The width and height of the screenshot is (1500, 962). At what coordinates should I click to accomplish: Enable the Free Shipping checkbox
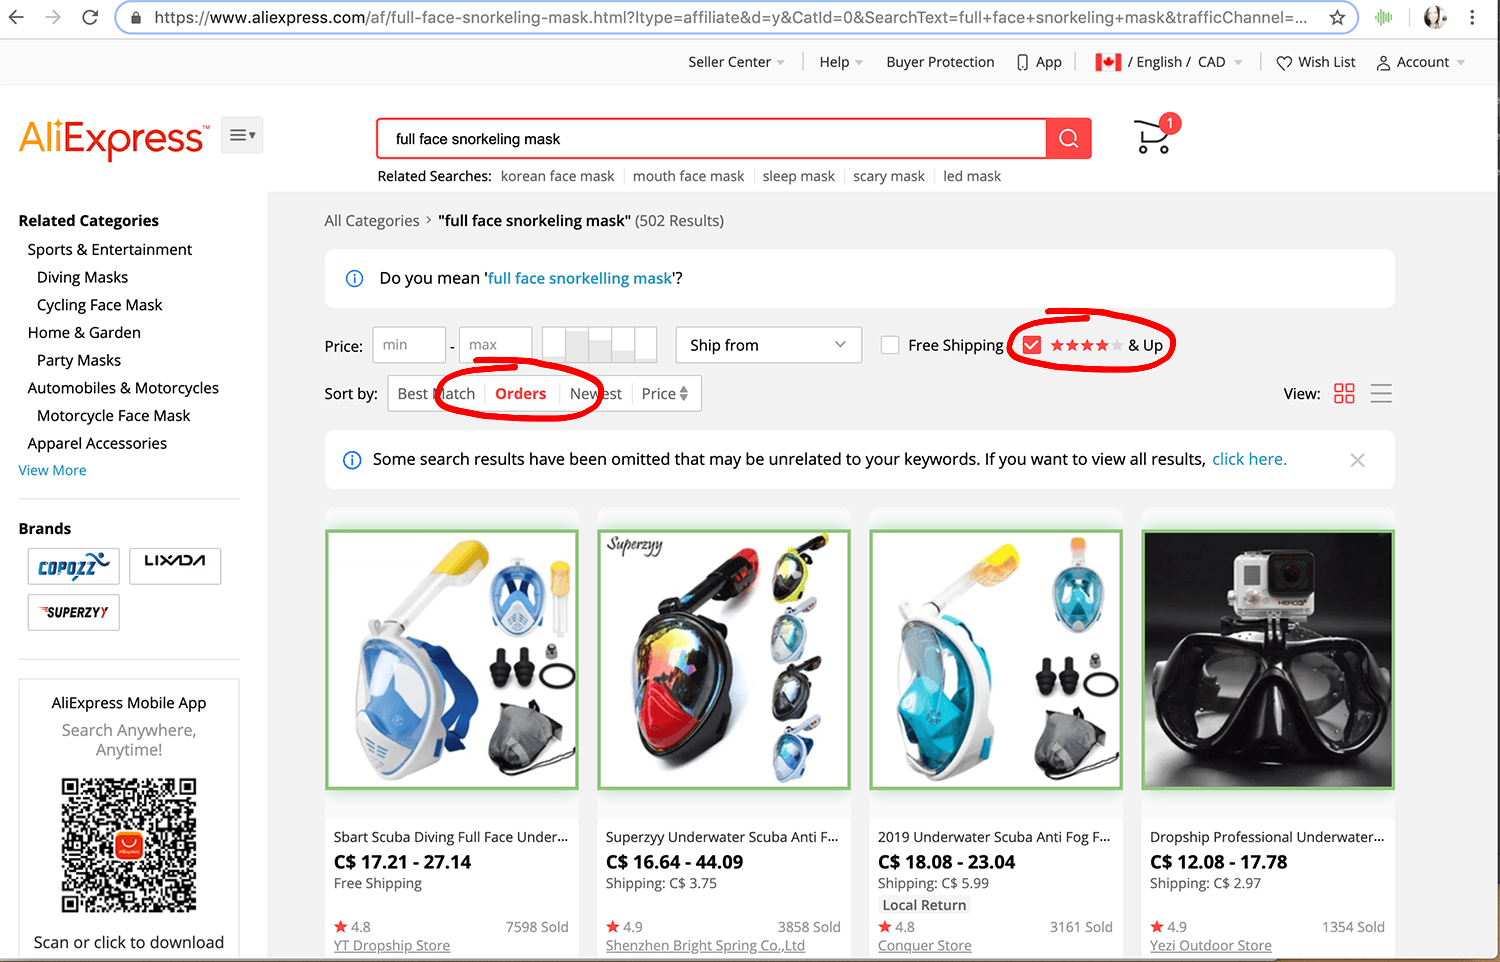pos(890,345)
